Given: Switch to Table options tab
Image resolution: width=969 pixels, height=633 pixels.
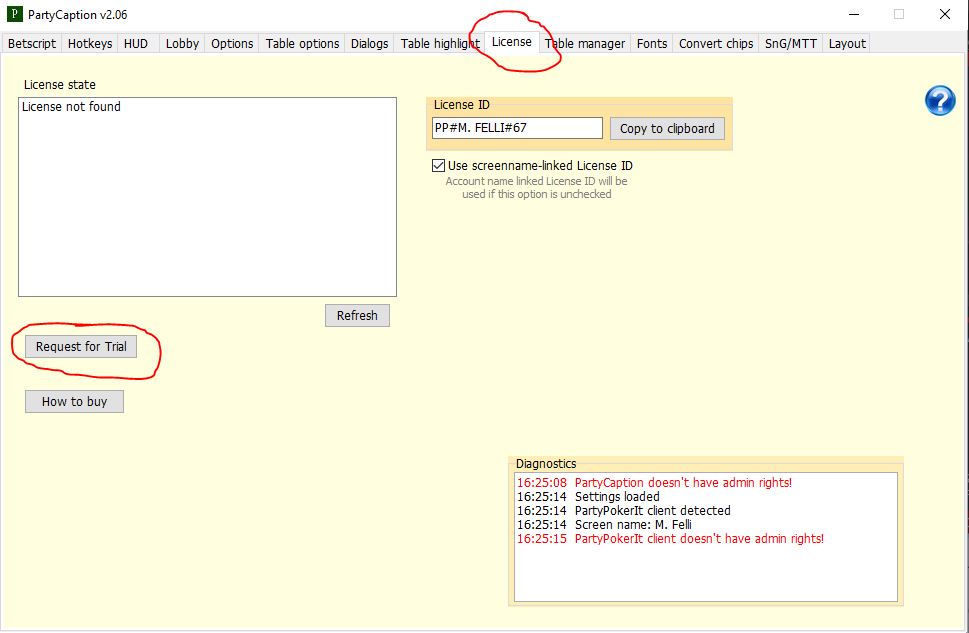Looking at the screenshot, I should click(x=302, y=43).
